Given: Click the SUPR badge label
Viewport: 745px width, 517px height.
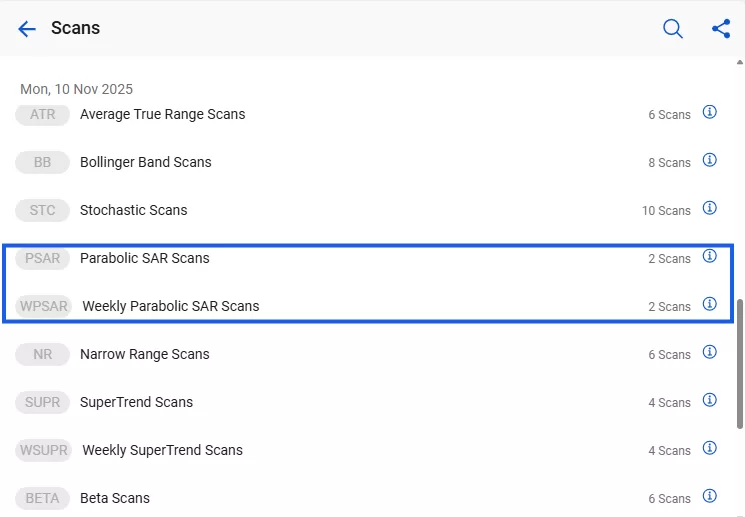Looking at the screenshot, I should [42, 402].
